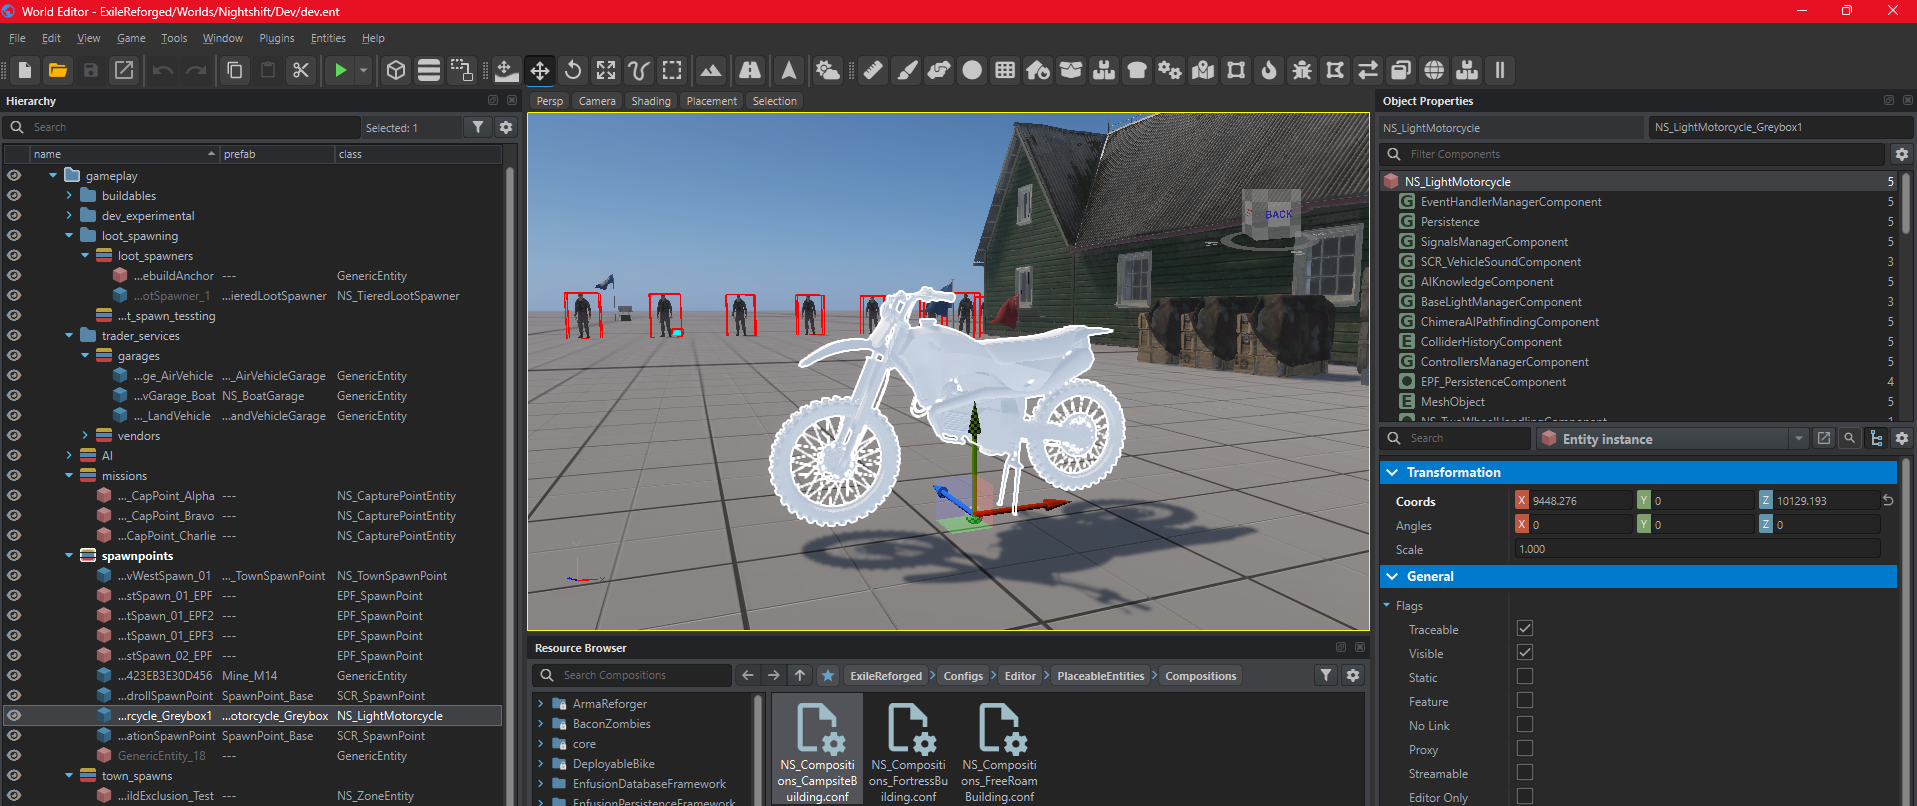The height and width of the screenshot is (806, 1917).
Task: Click the bug debug toolbar icon
Action: pyautogui.click(x=1302, y=70)
